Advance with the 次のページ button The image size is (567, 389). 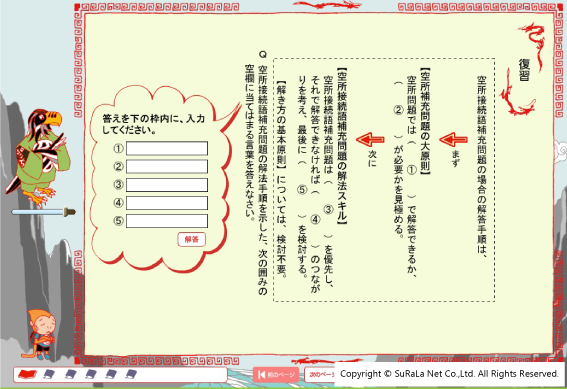point(320,375)
